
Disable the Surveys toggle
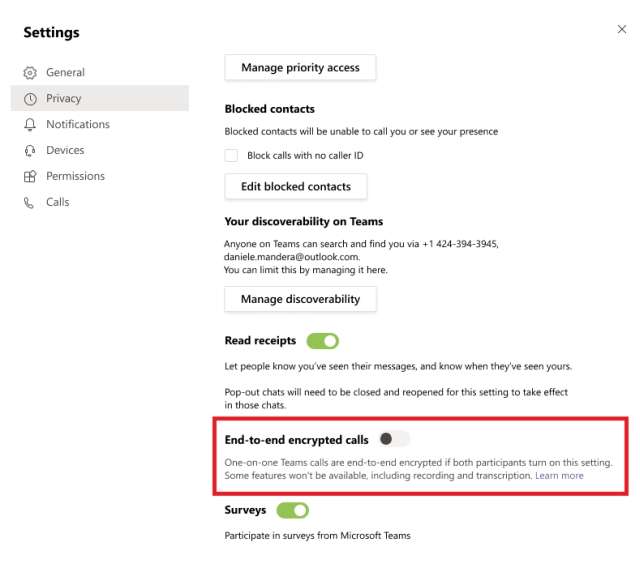[293, 511]
